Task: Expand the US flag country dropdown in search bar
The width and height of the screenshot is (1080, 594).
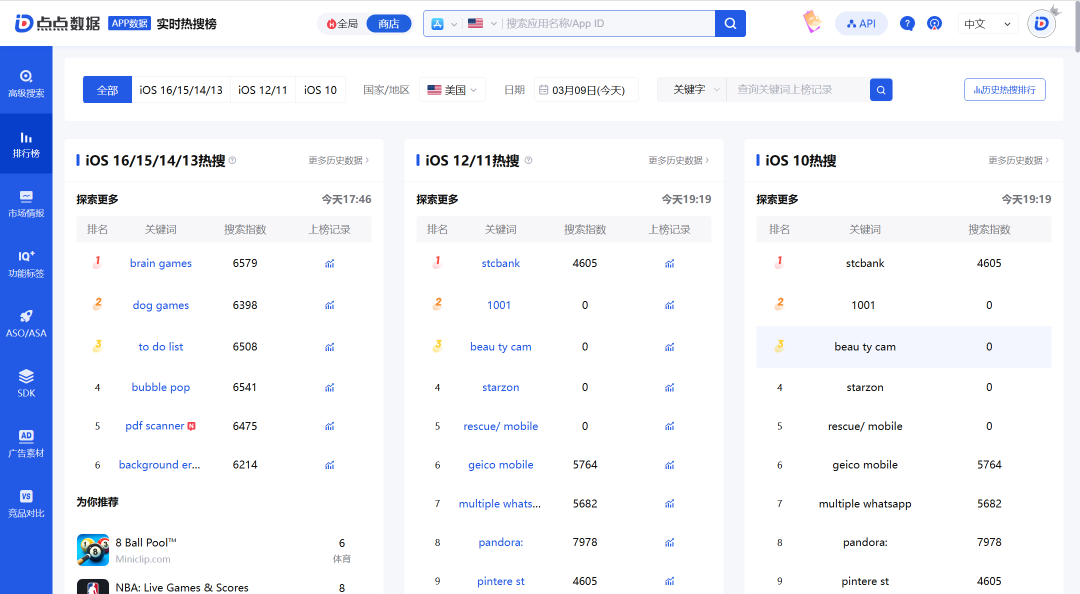Action: pyautogui.click(x=482, y=23)
